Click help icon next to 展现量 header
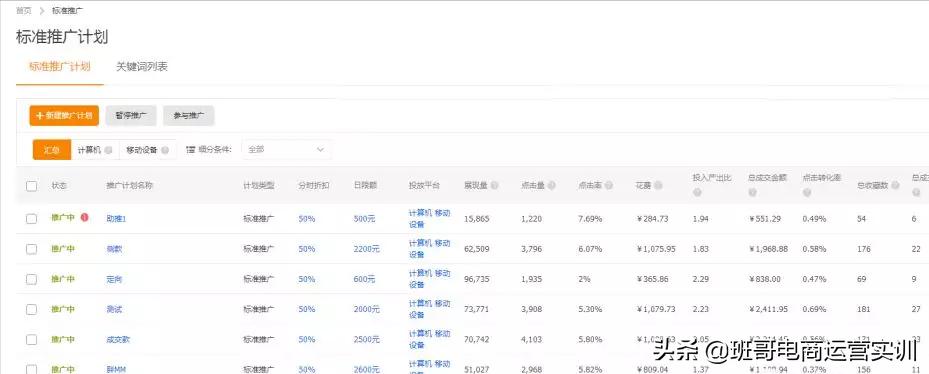This screenshot has width=929, height=374. point(495,186)
